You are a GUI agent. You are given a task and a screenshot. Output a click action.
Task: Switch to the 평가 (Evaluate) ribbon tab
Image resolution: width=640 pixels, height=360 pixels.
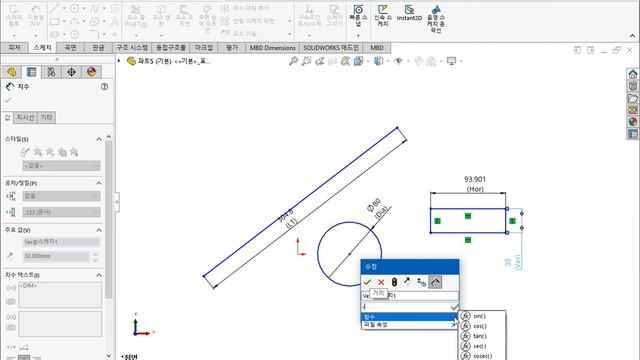(x=232, y=48)
